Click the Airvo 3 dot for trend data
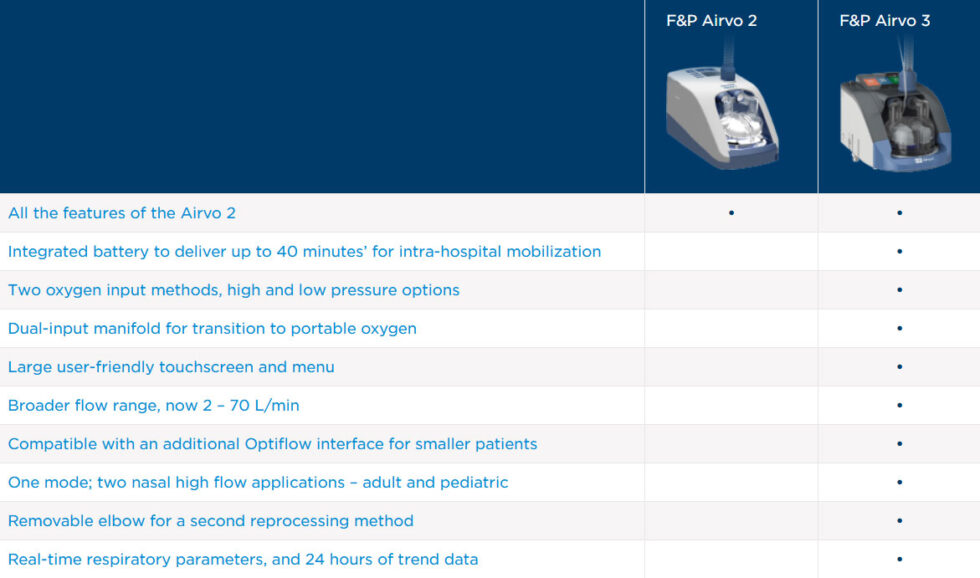This screenshot has width=980, height=578. (x=899, y=559)
